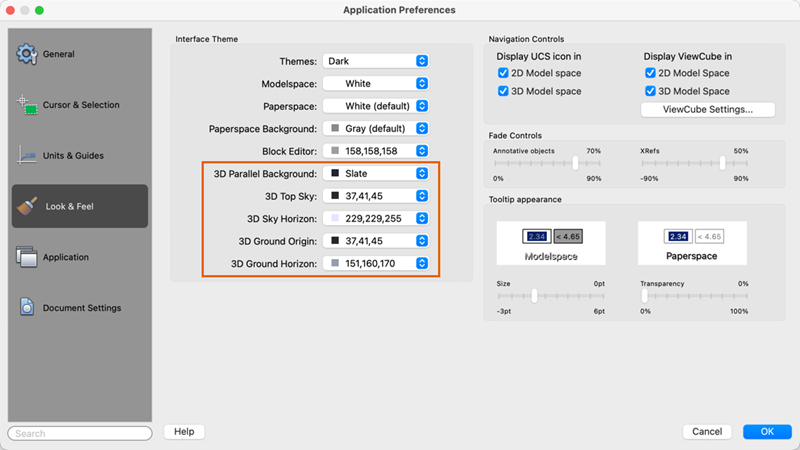The image size is (800, 450).
Task: Uncheck UCS icon in 2D Model space
Action: pos(504,73)
